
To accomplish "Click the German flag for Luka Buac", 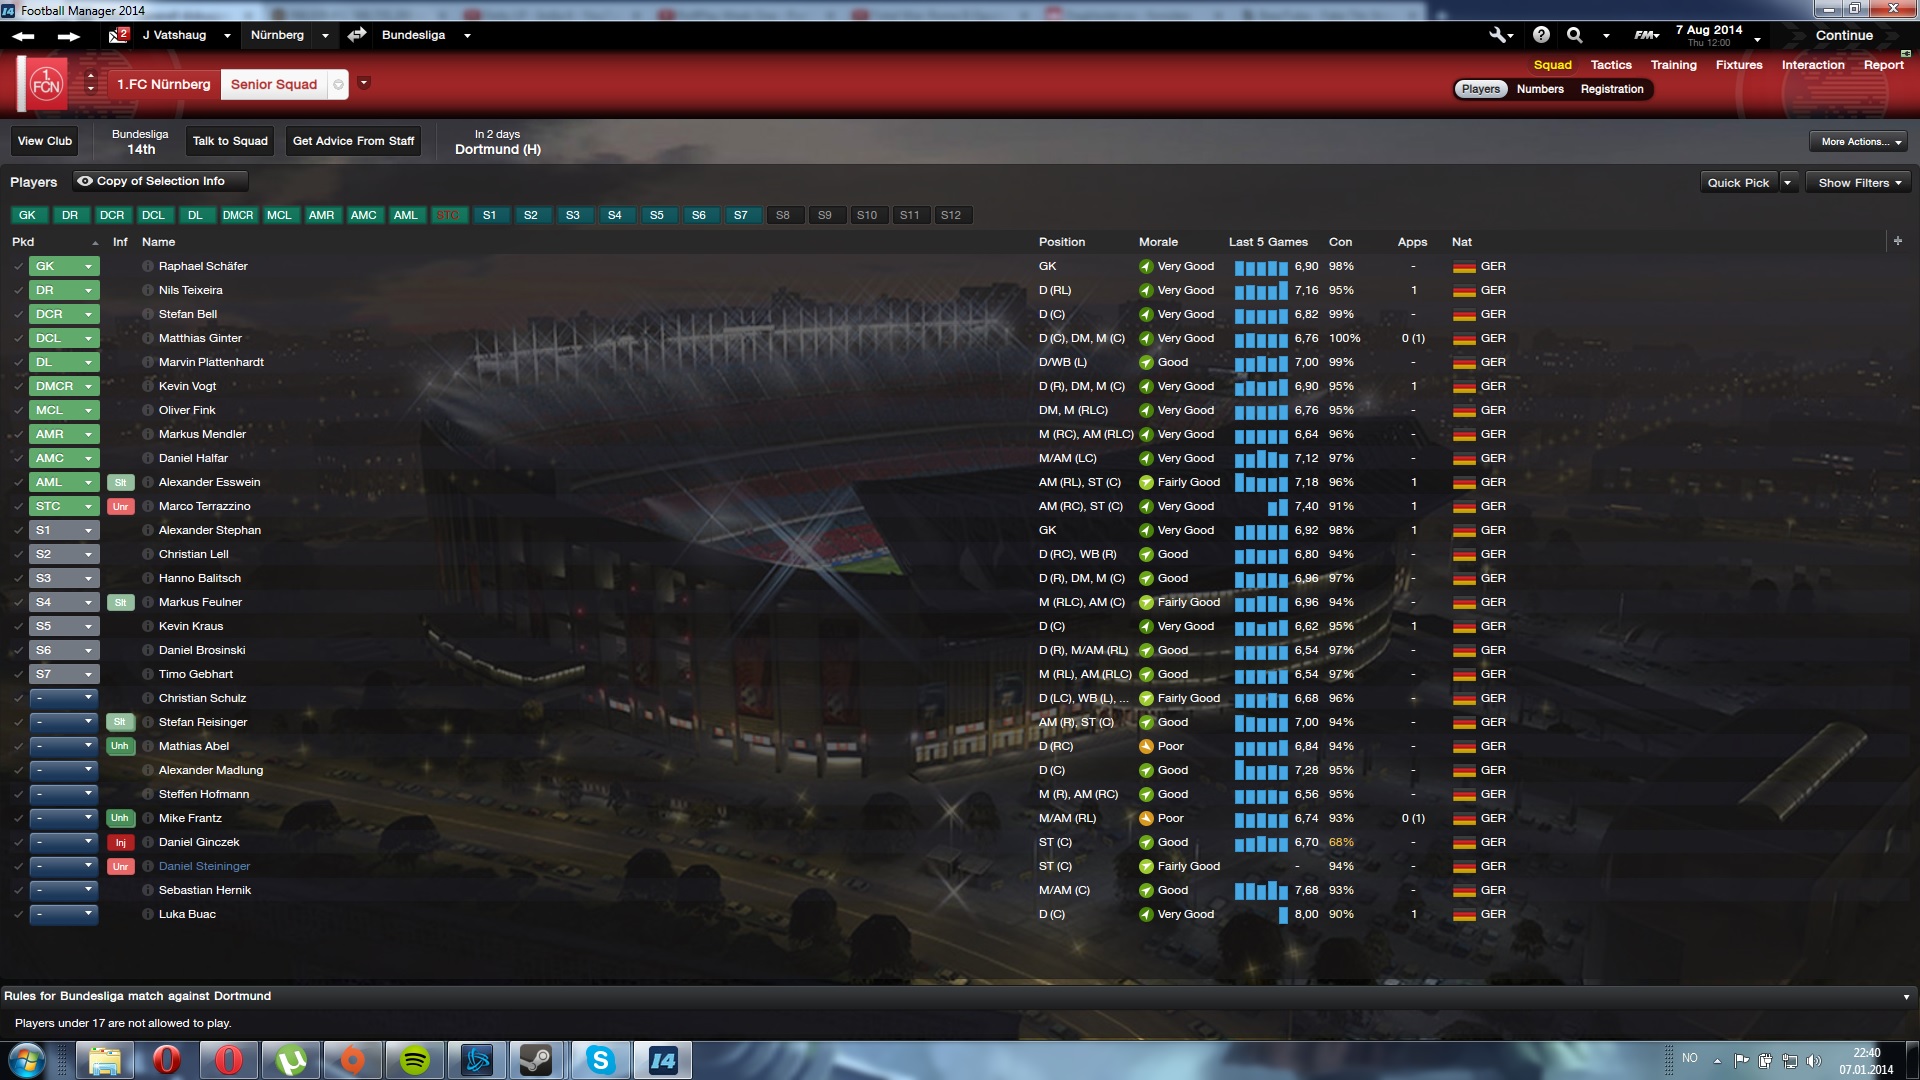I will [x=1464, y=914].
